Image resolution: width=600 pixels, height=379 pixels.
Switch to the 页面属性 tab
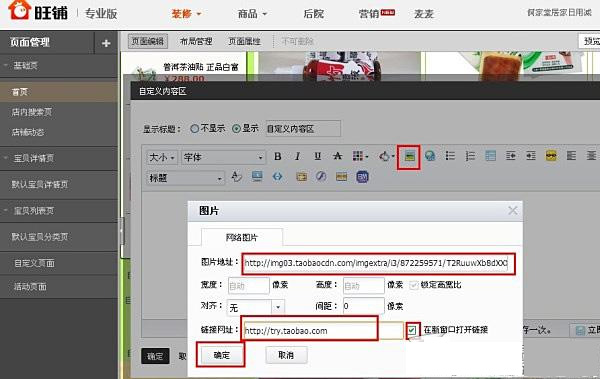(245, 41)
